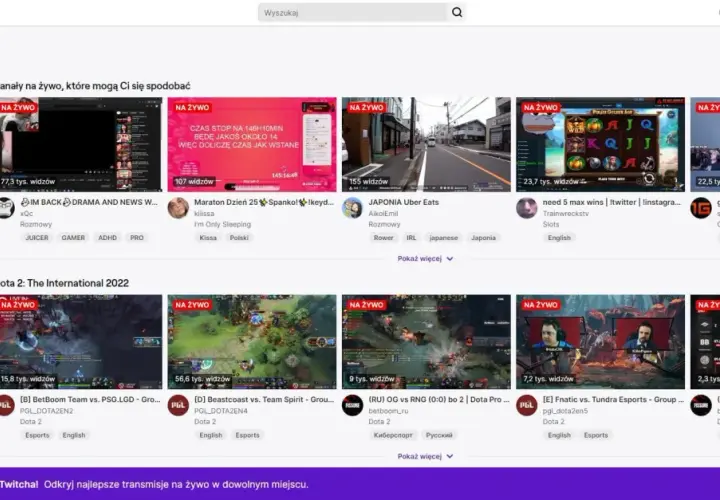
Task: Open betboom_ru channel avatar
Action: [352, 405]
